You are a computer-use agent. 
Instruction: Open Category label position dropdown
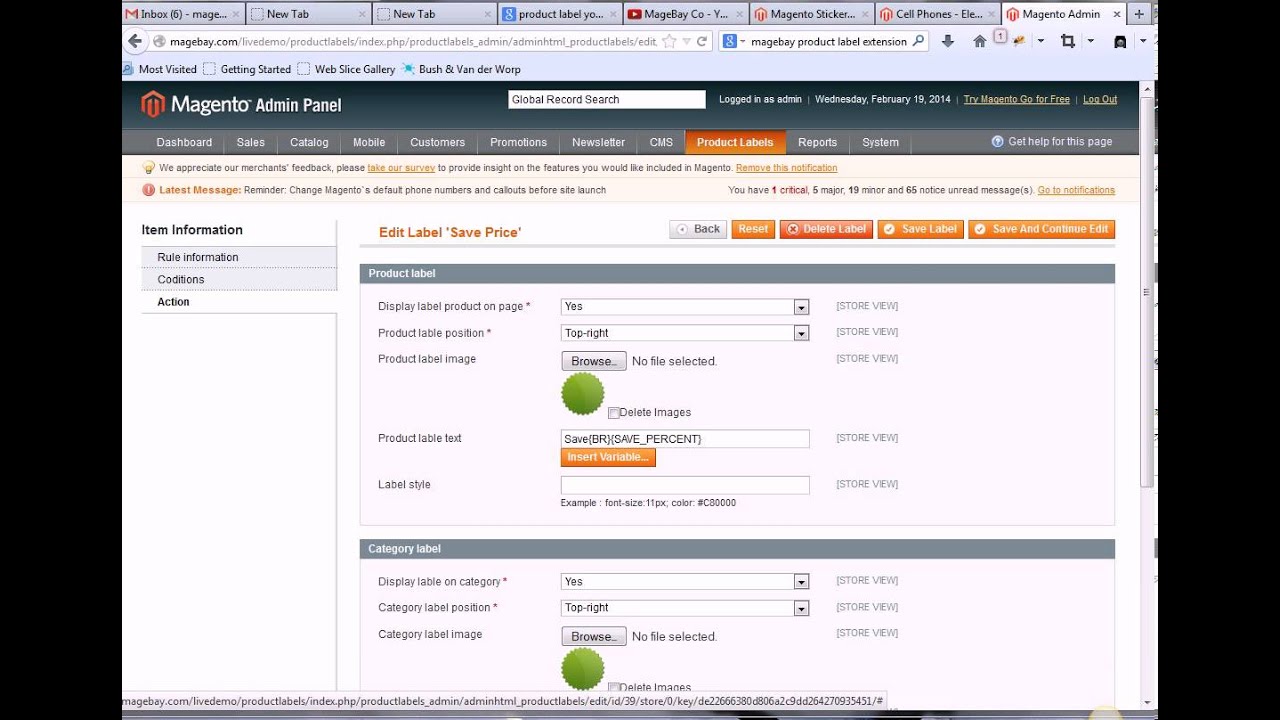(685, 608)
